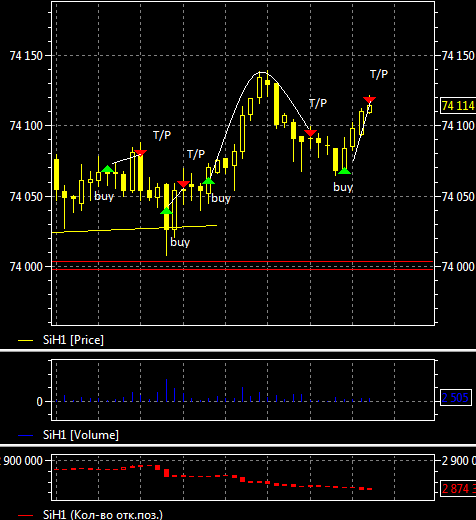Select the leftmost 'buy' text label
The height and width of the screenshot is (520, 476).
[104, 196]
